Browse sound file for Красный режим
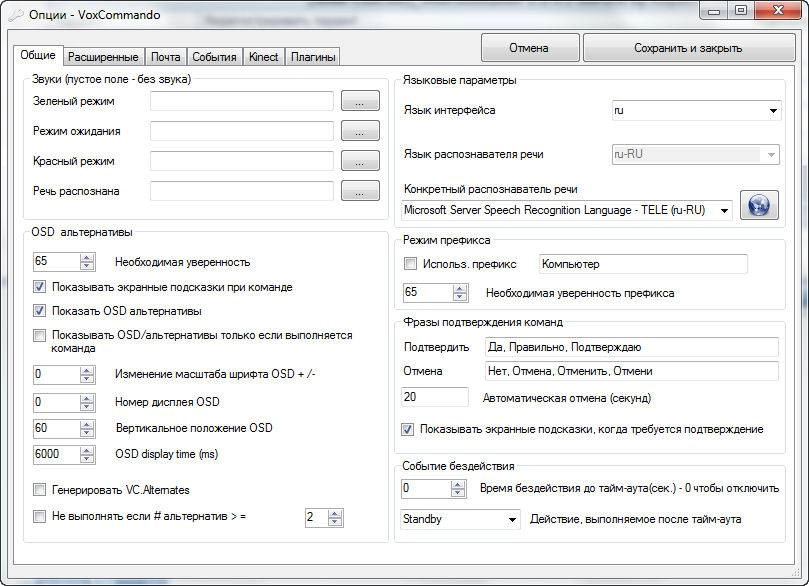The image size is (809, 586). click(360, 160)
